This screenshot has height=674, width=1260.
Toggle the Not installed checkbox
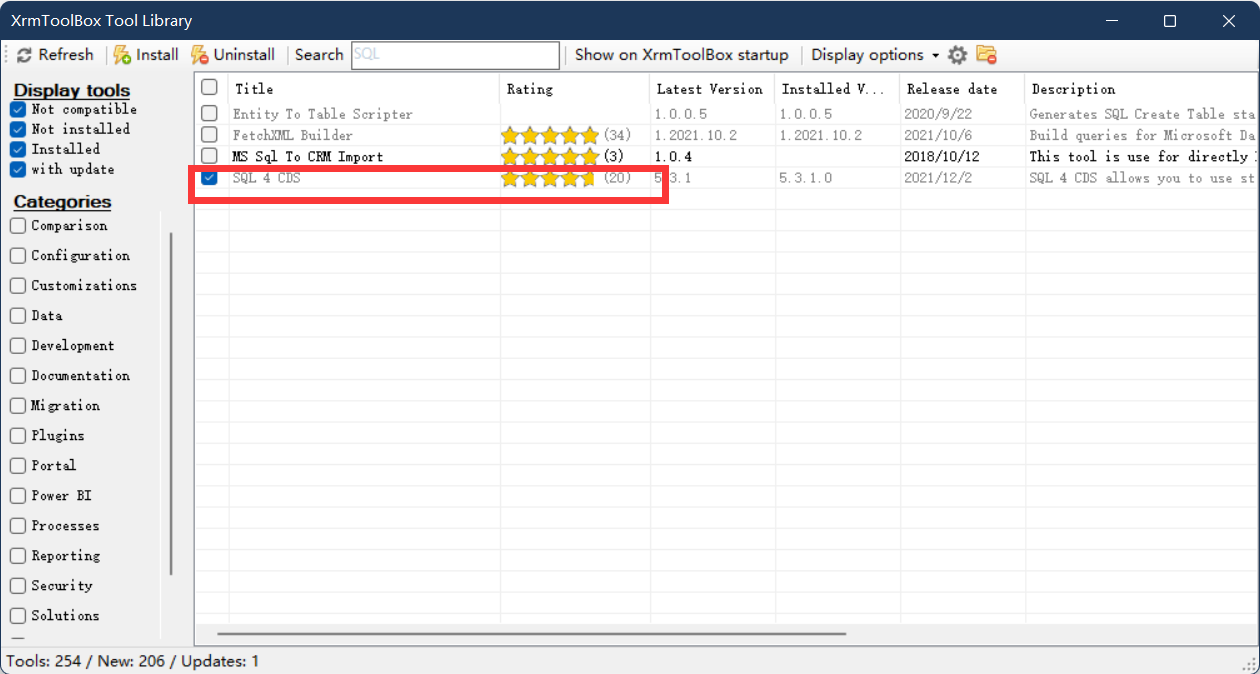click(x=18, y=129)
